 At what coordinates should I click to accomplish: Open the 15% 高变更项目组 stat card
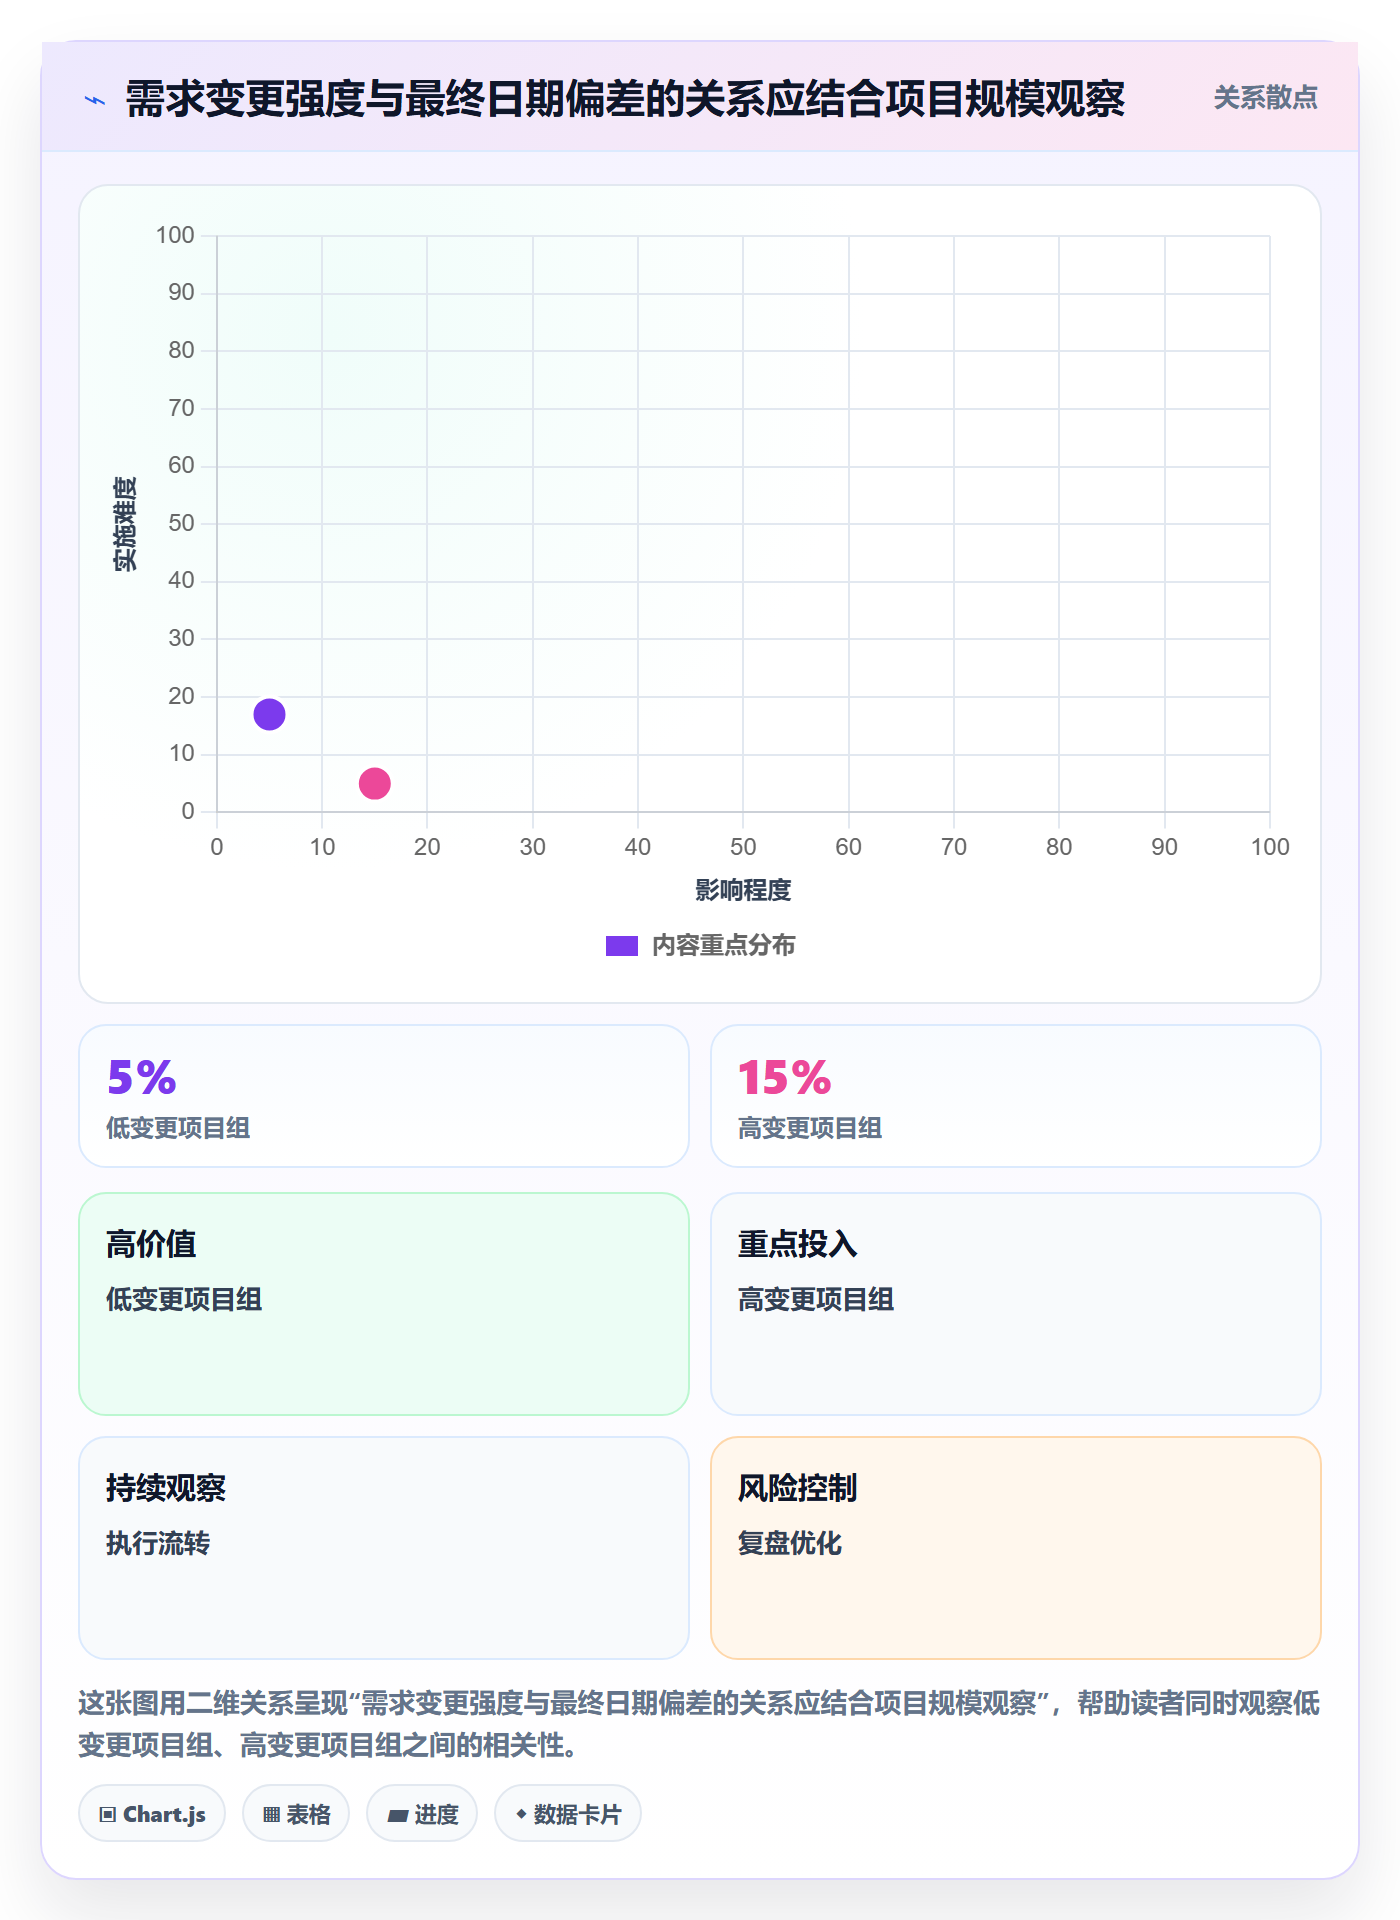pyautogui.click(x=1016, y=1096)
